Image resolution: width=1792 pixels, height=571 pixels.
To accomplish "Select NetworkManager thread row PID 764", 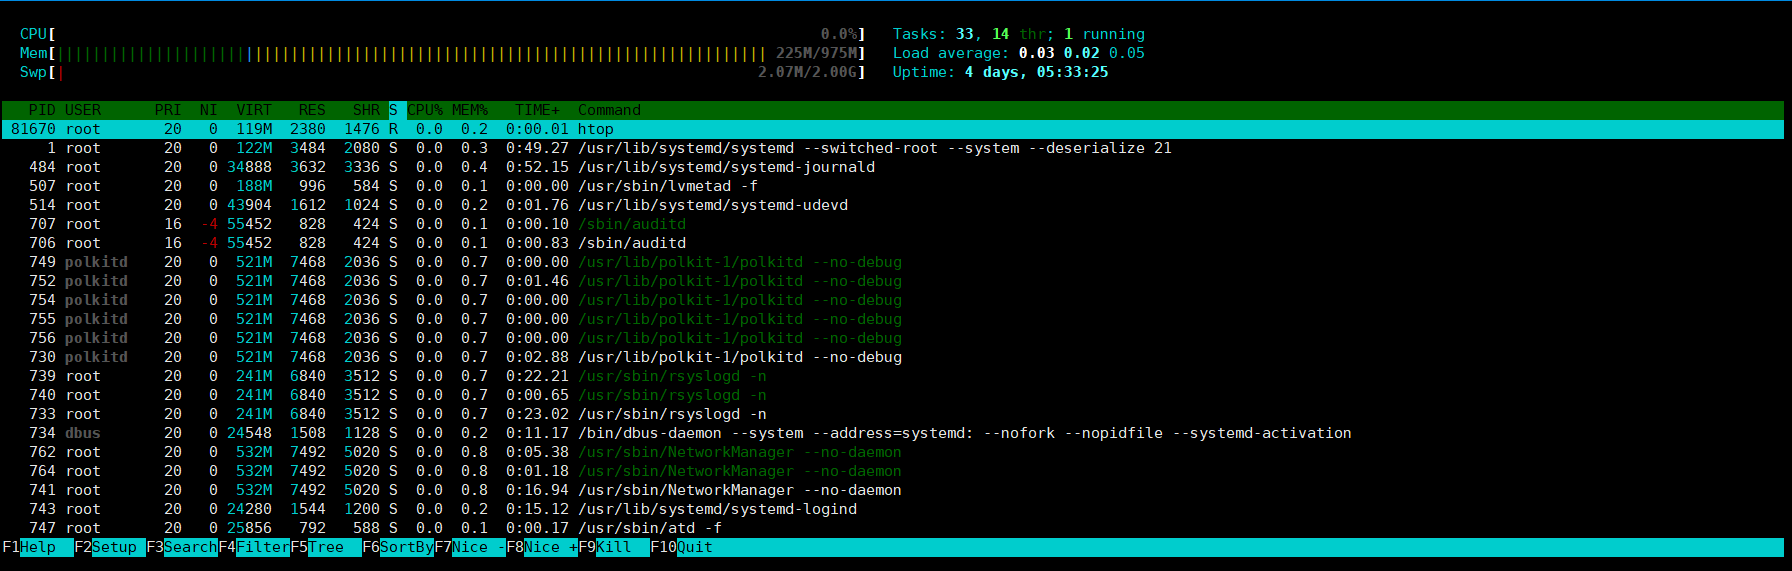I will click(x=893, y=471).
